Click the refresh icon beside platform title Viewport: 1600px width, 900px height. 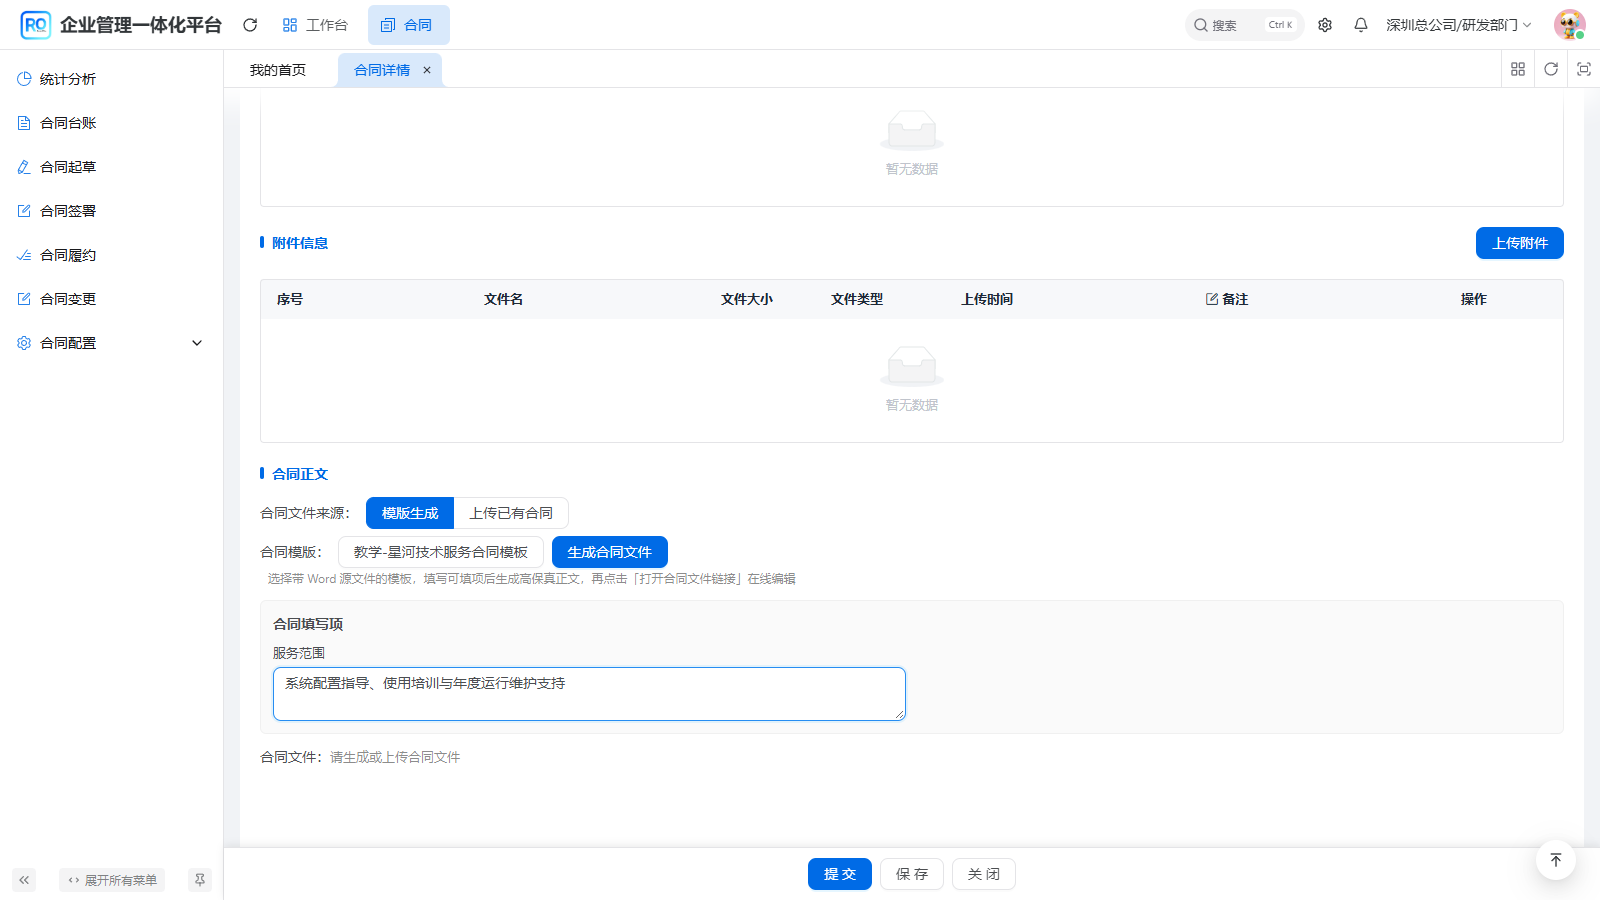tap(250, 25)
